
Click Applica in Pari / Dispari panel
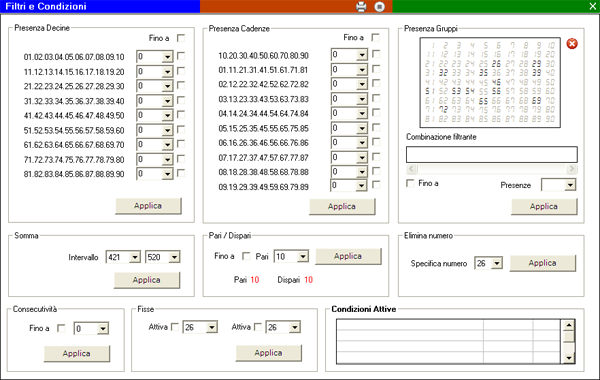348,256
